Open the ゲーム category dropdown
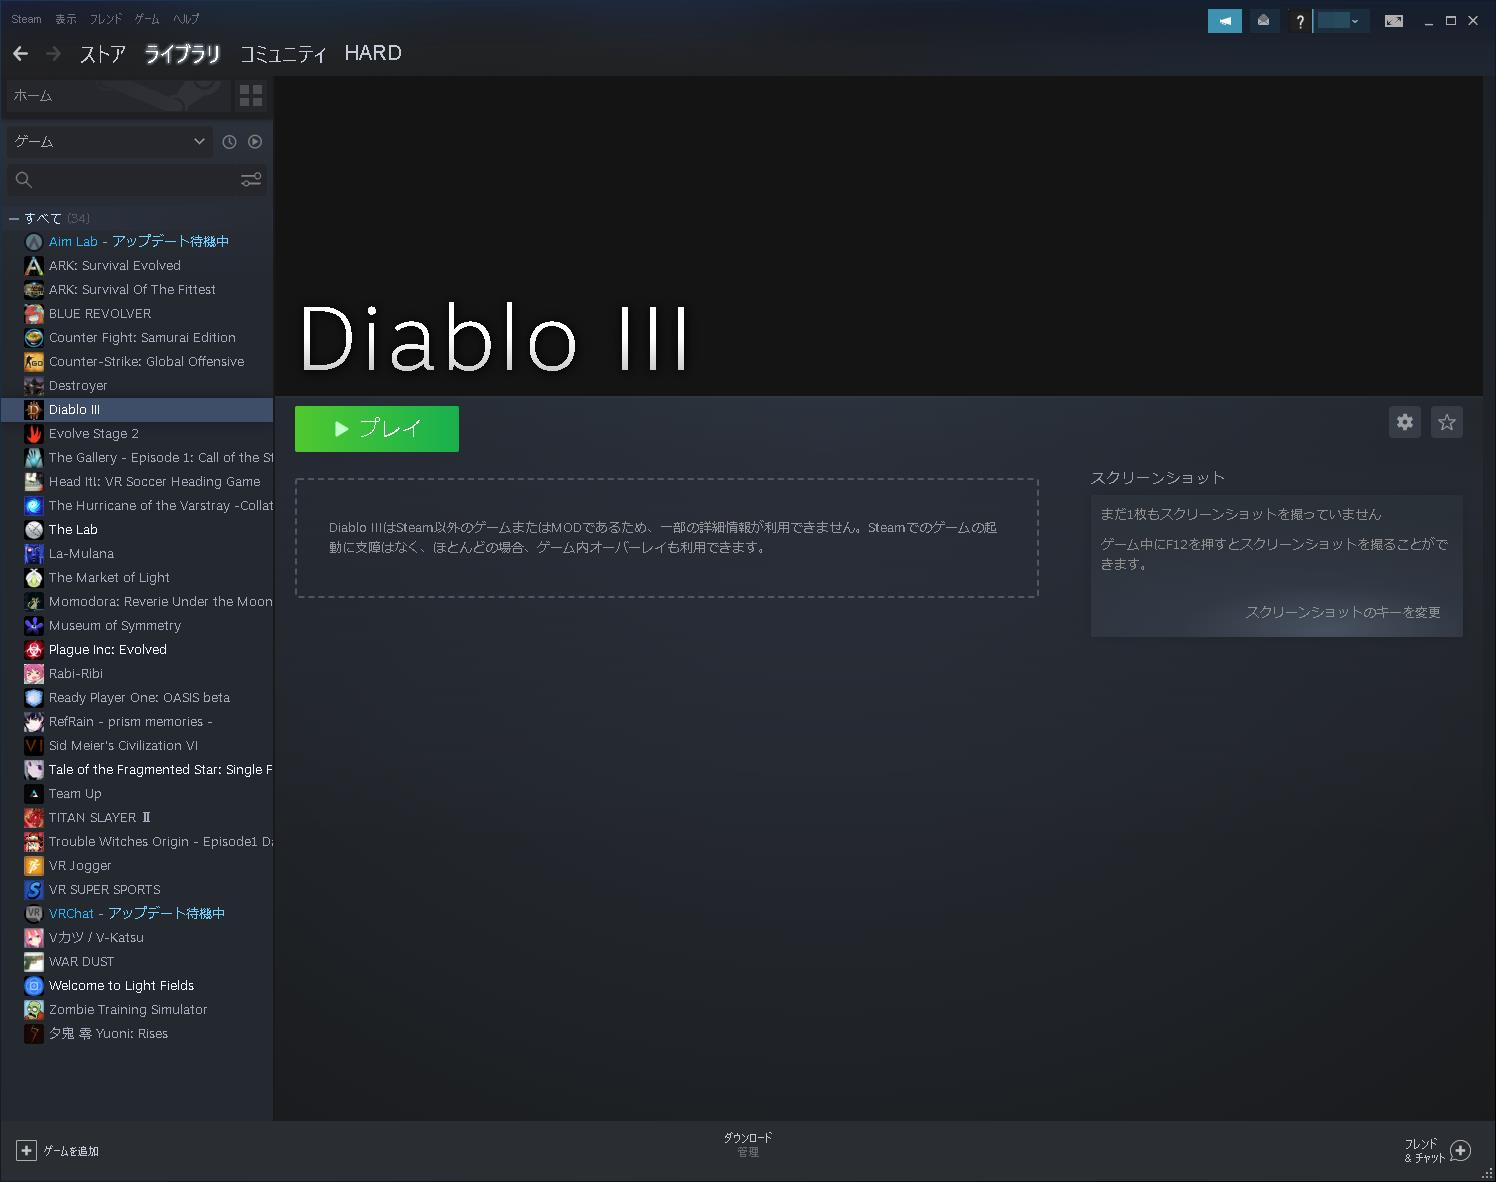The width and height of the screenshot is (1496, 1182). click(x=110, y=142)
